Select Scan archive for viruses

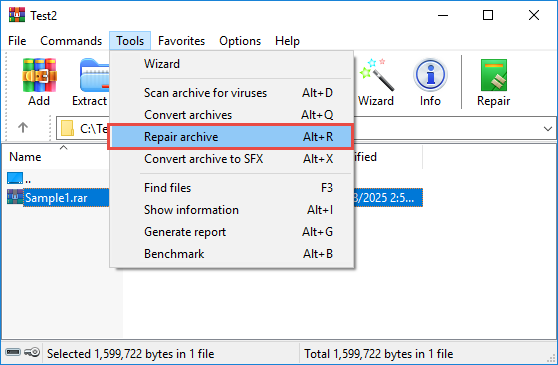point(232,93)
